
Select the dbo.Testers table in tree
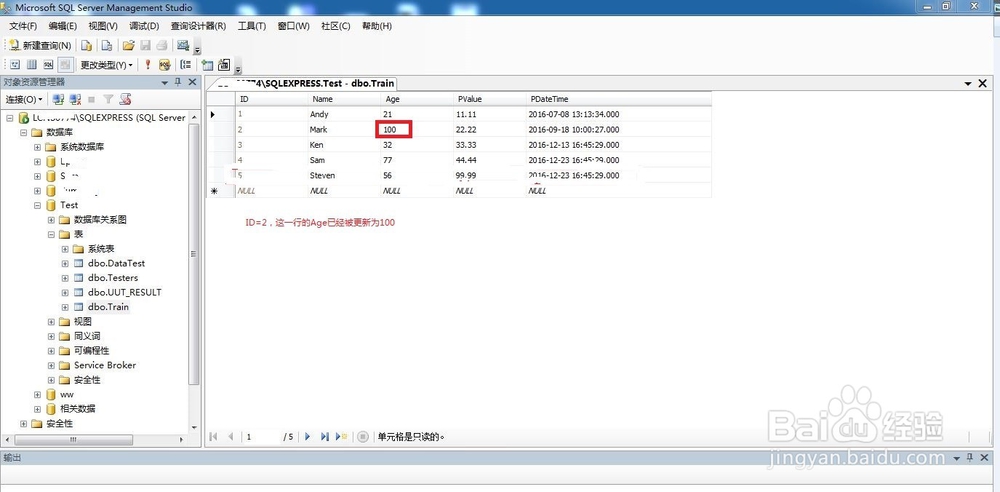tap(113, 278)
